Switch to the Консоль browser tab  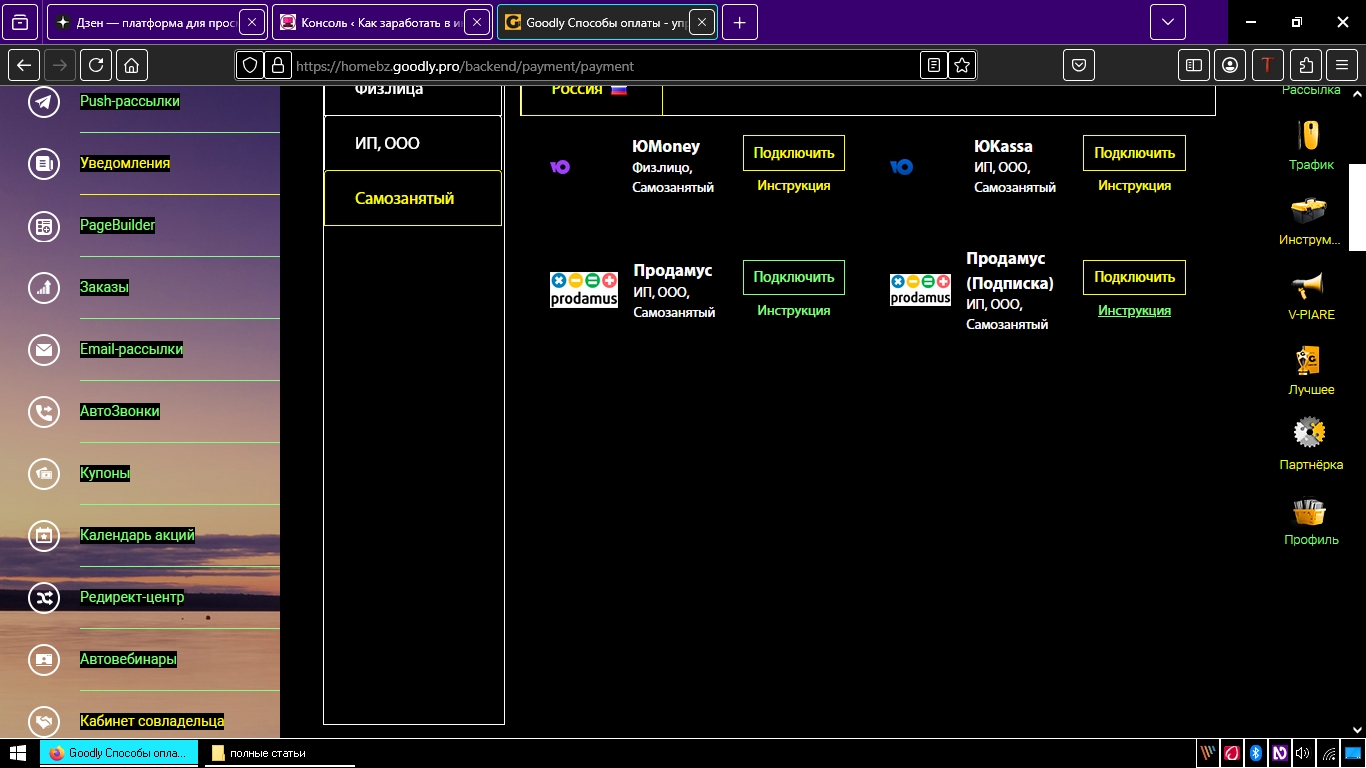[x=382, y=22]
